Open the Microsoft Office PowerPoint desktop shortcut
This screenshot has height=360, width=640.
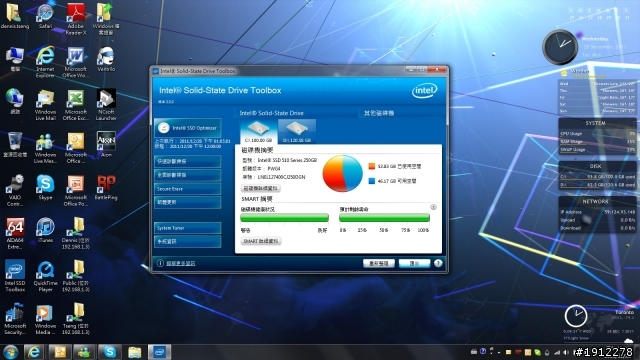pyautogui.click(x=76, y=190)
